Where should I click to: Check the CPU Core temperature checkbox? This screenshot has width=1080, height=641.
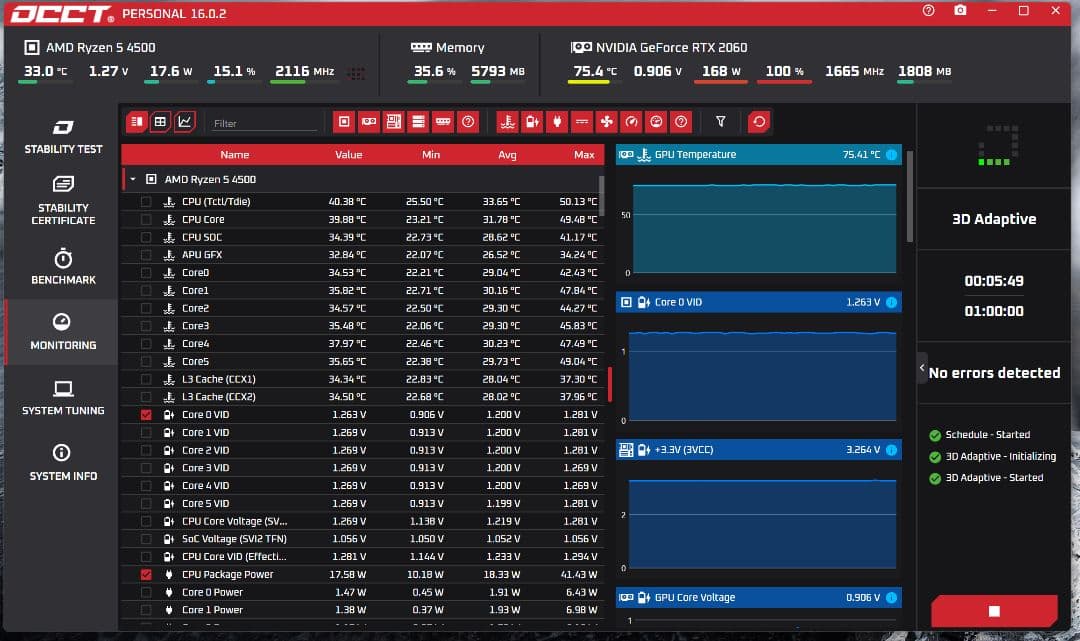click(x=146, y=220)
